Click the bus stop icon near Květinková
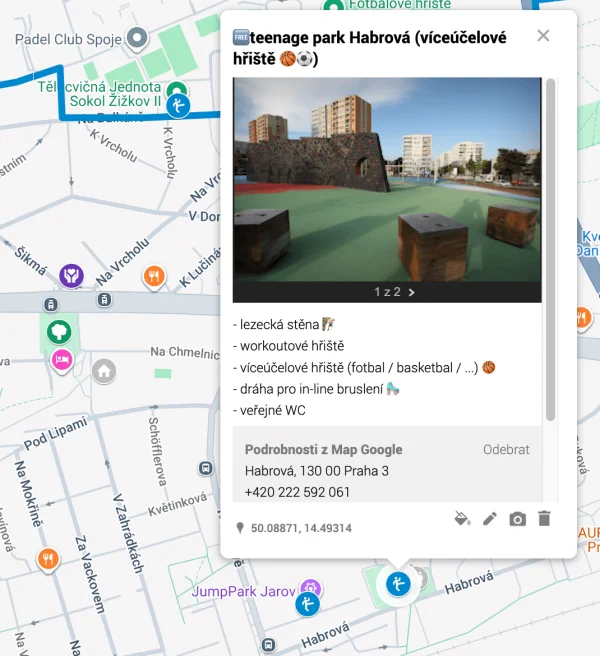Image resolution: width=600 pixels, height=656 pixels. tap(205, 468)
